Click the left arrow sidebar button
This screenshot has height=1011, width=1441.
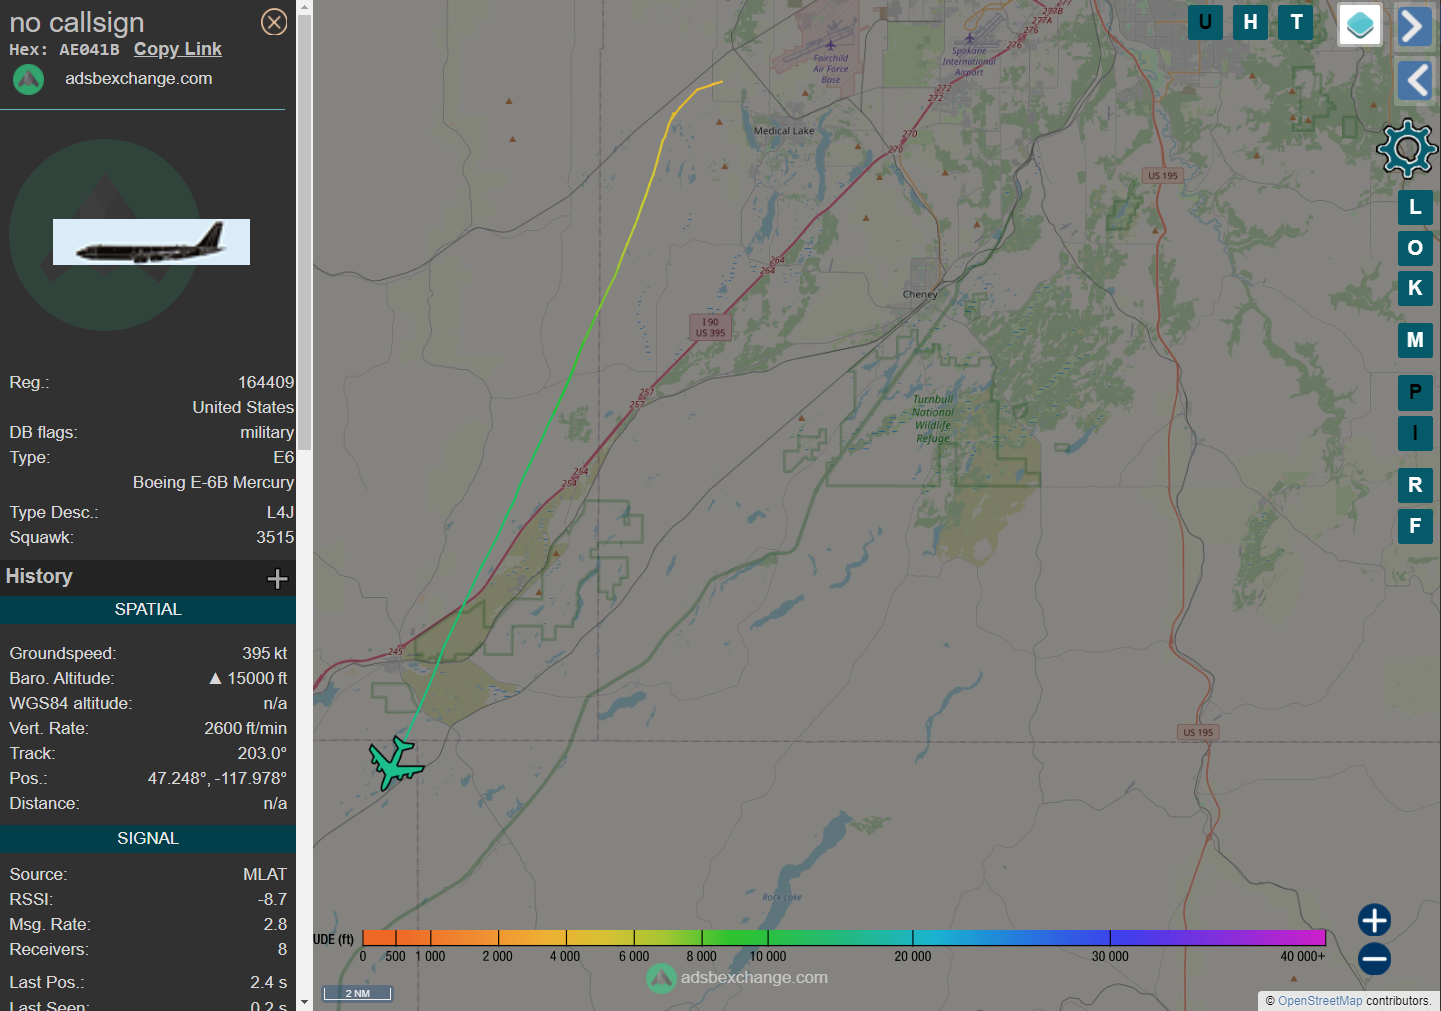point(1415,80)
